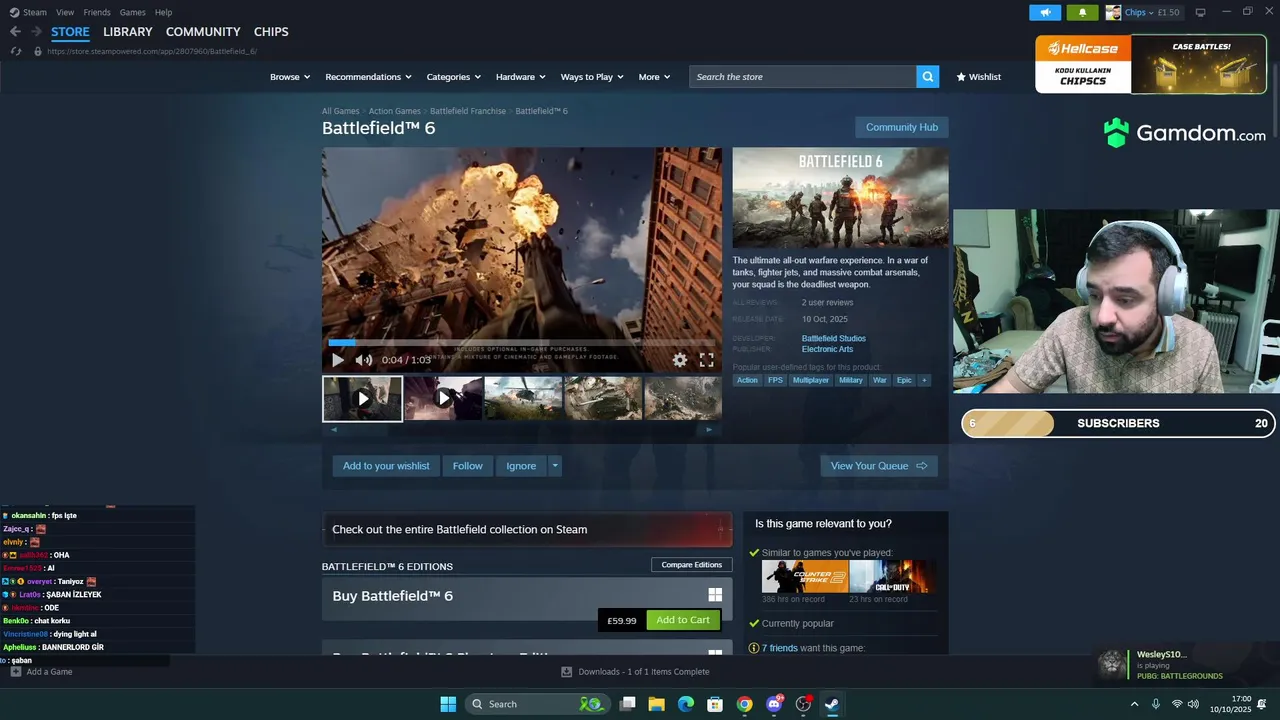This screenshot has height=720, width=1280.
Task: Click the Ignore button
Action: click(521, 466)
